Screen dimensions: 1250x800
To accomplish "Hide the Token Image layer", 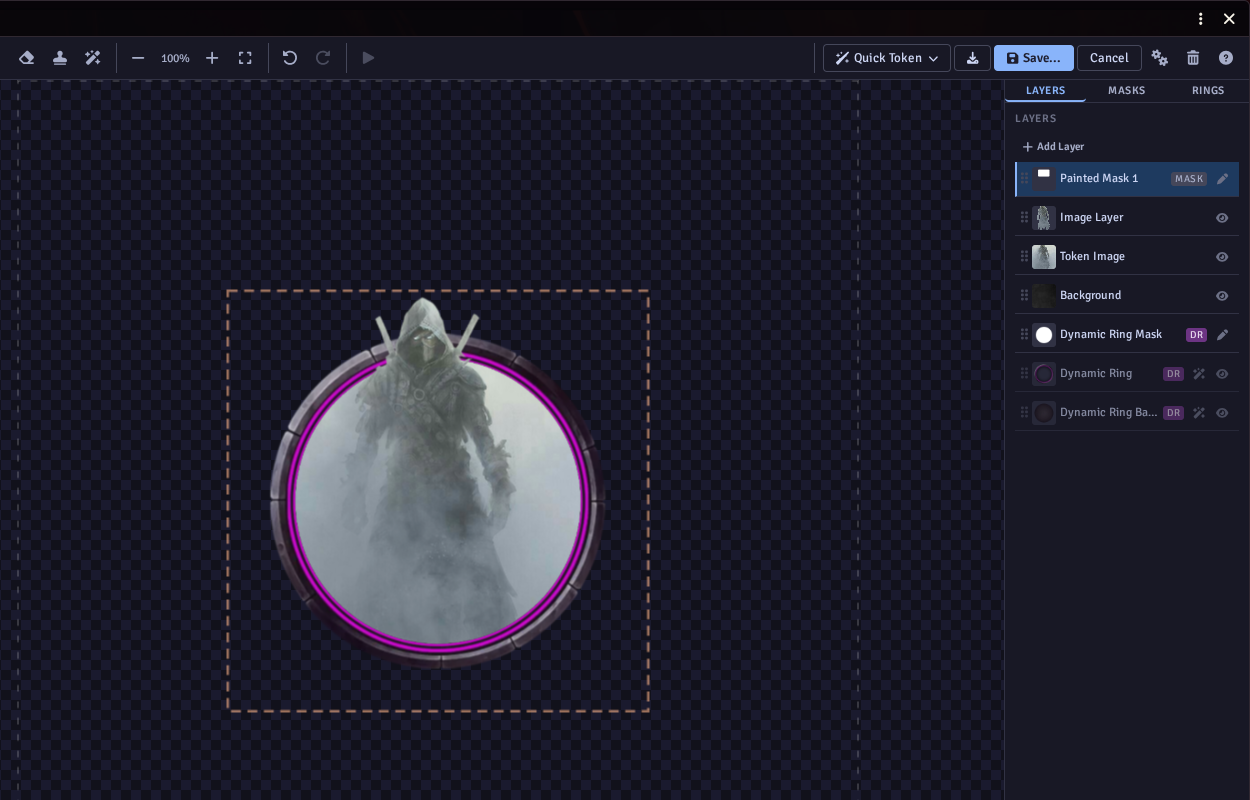I will click(1222, 257).
